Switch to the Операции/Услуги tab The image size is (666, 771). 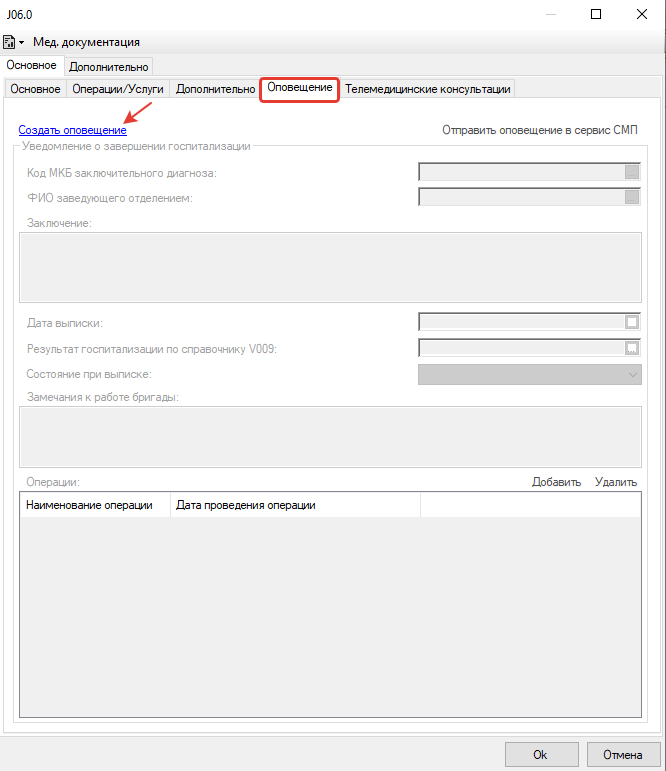(118, 89)
